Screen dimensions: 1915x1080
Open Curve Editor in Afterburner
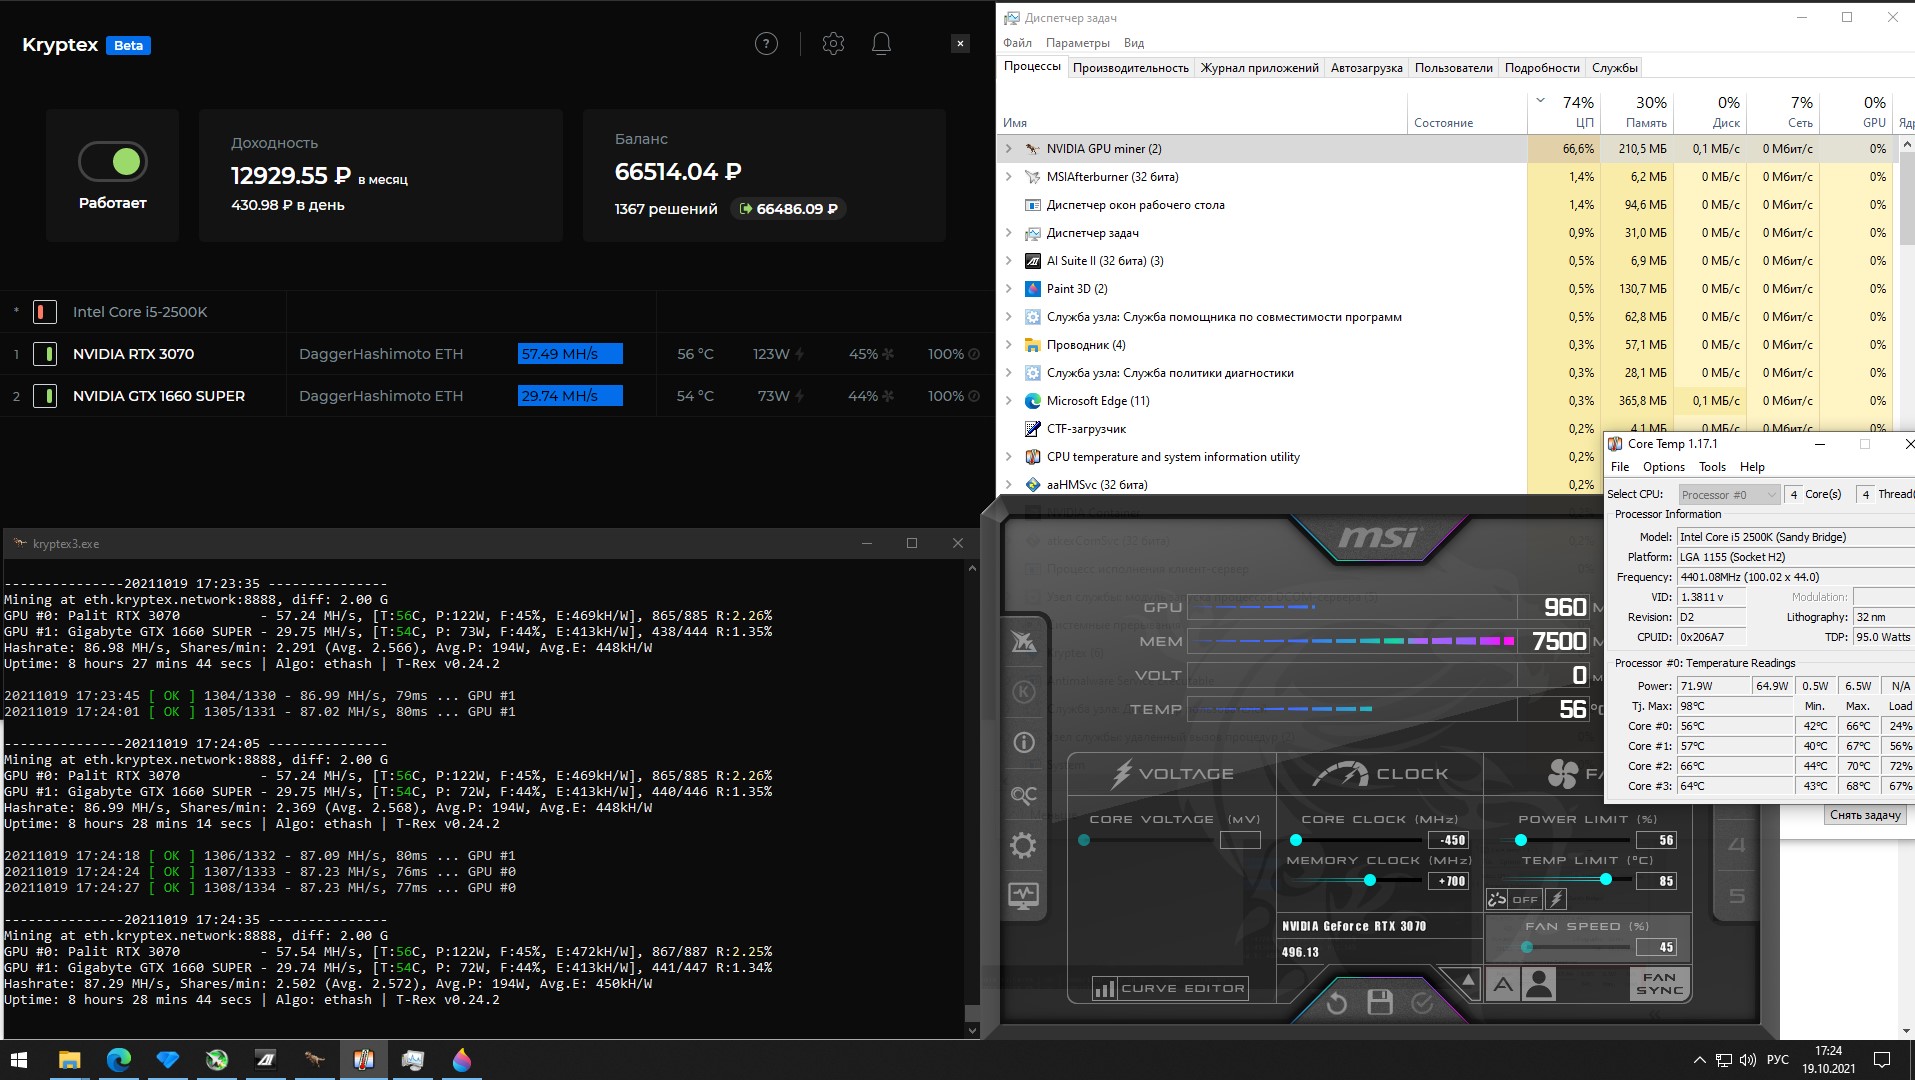pos(1170,988)
